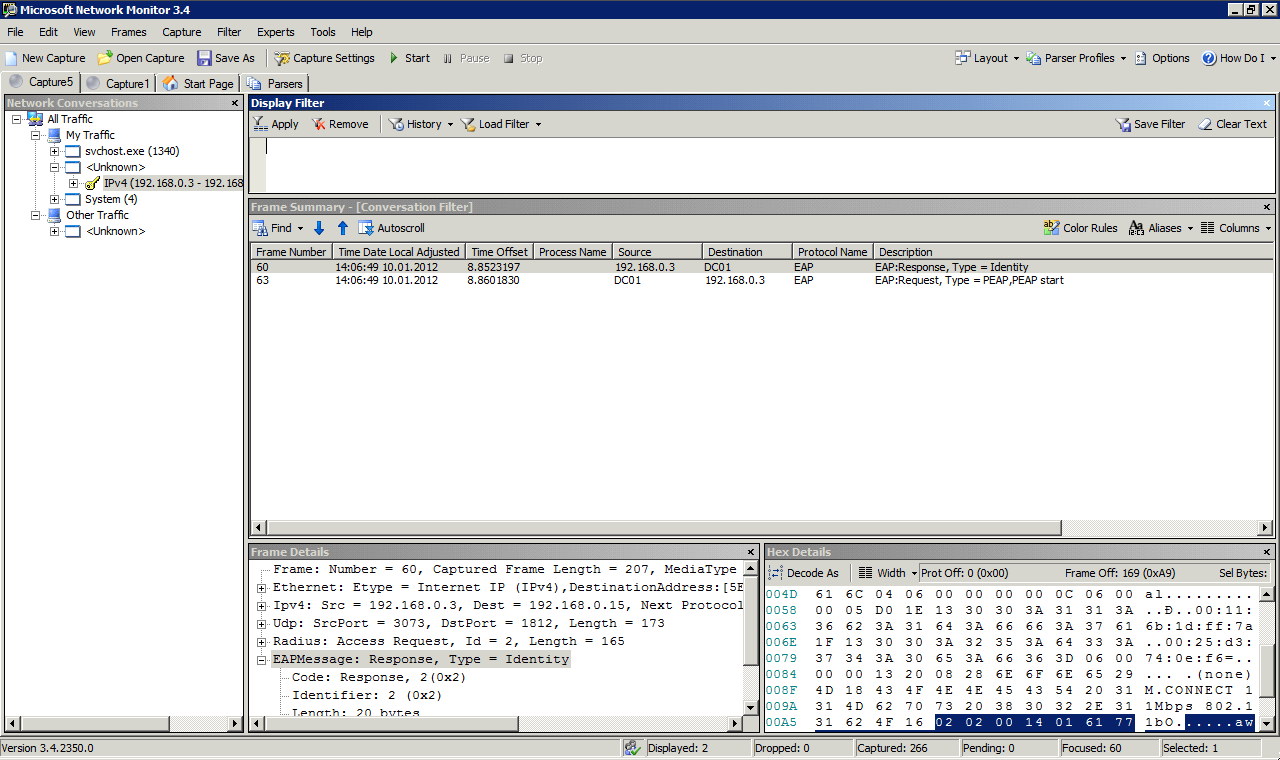Open the Experts menu
Screen dimensions: 1280x760
pos(275,32)
